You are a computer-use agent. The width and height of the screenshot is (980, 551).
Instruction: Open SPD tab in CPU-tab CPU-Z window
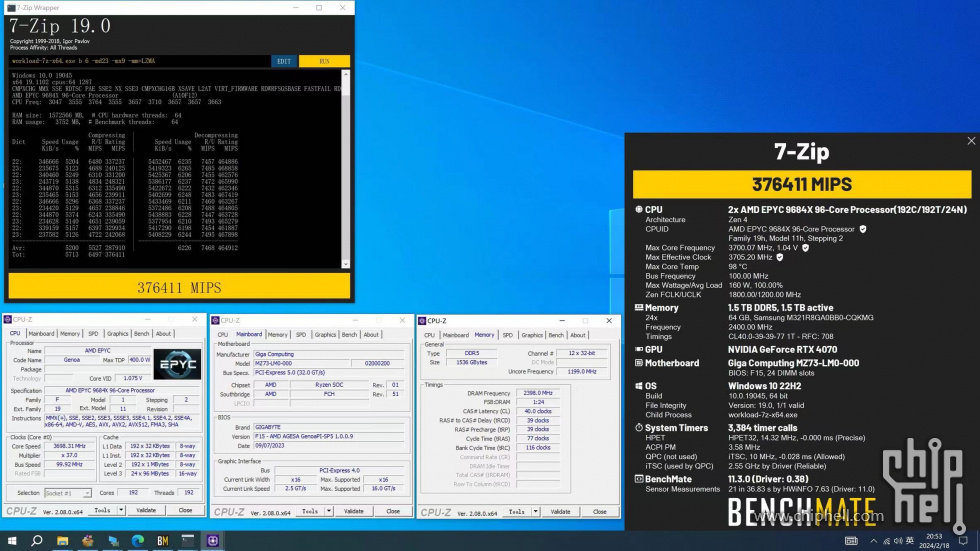93,334
